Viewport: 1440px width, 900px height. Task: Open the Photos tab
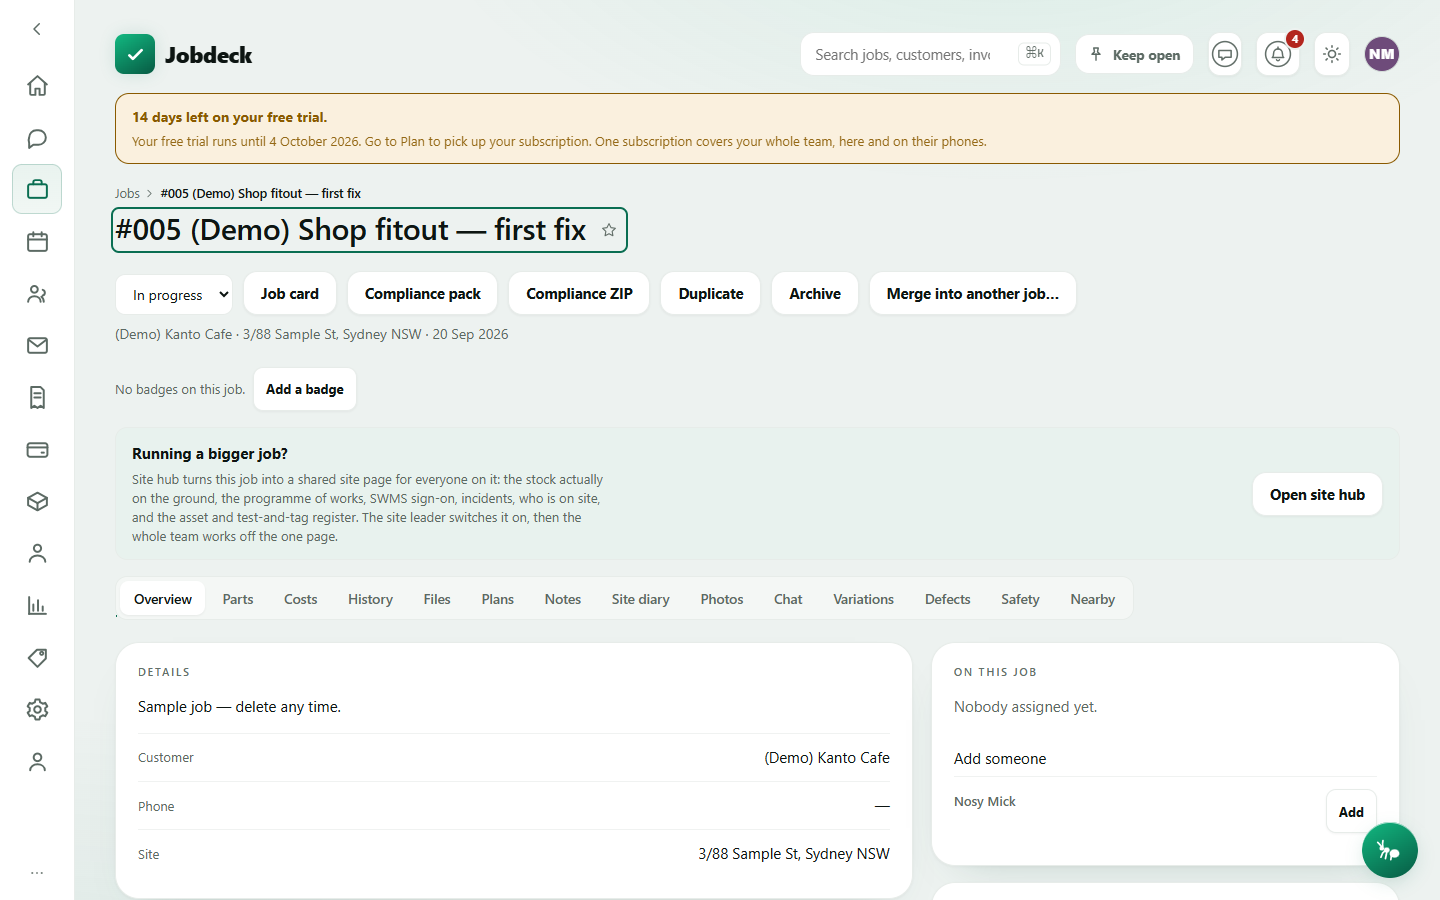point(722,599)
